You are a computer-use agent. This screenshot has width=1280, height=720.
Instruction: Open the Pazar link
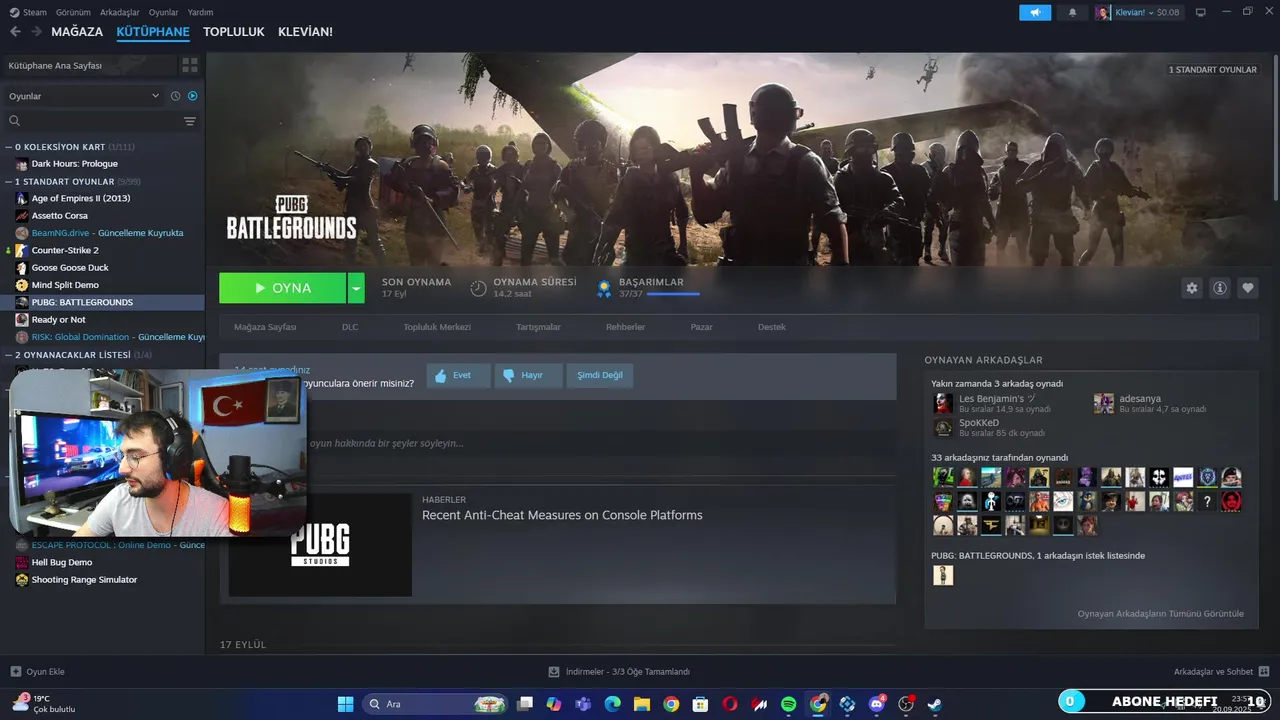point(701,327)
